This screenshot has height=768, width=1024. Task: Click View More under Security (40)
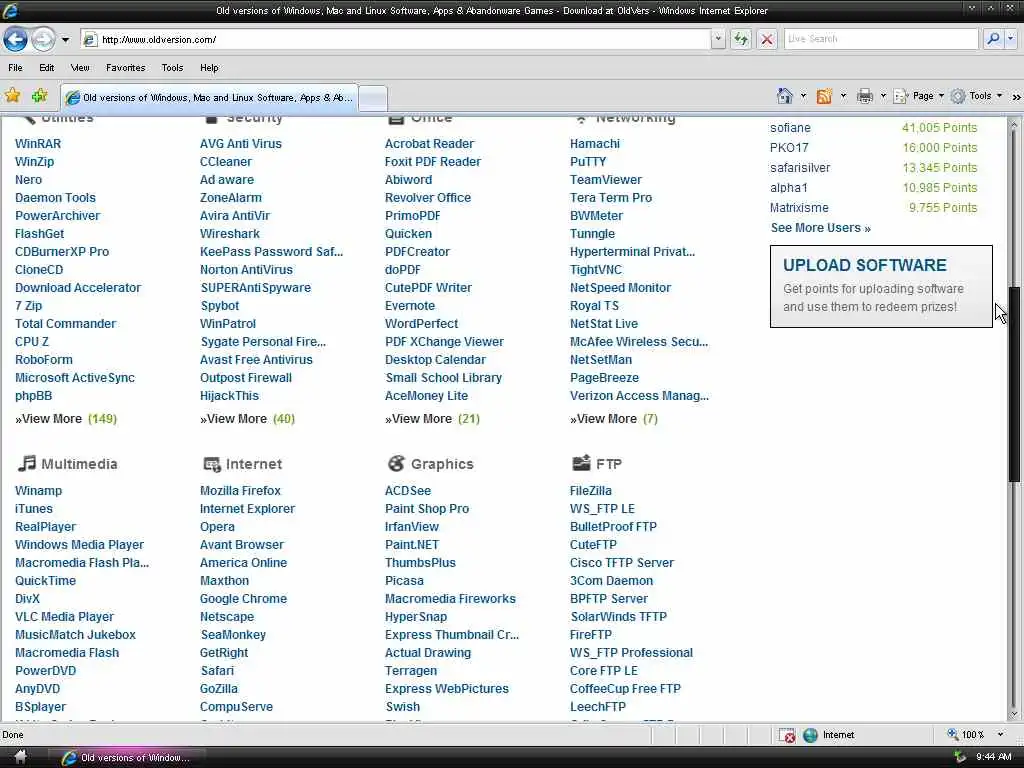pos(248,419)
